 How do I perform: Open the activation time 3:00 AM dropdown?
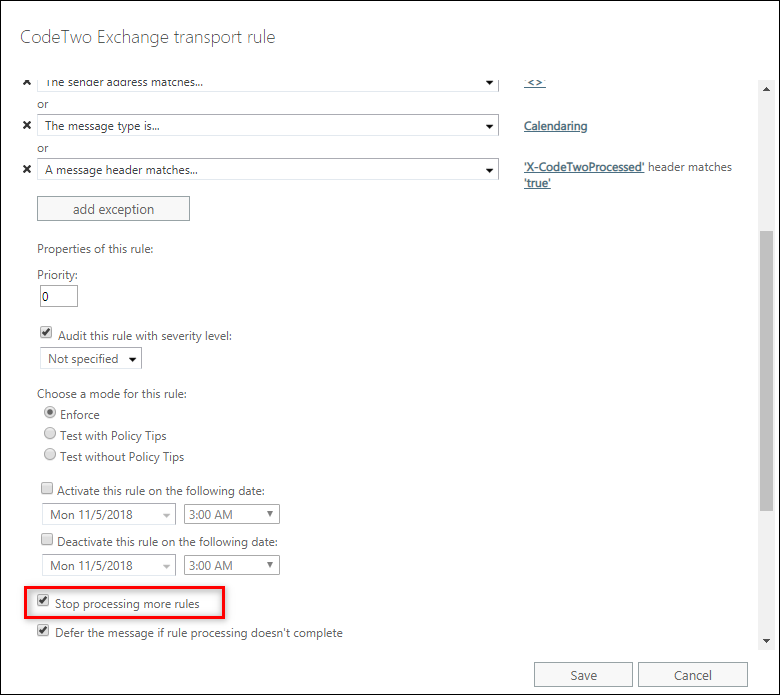(x=232, y=514)
